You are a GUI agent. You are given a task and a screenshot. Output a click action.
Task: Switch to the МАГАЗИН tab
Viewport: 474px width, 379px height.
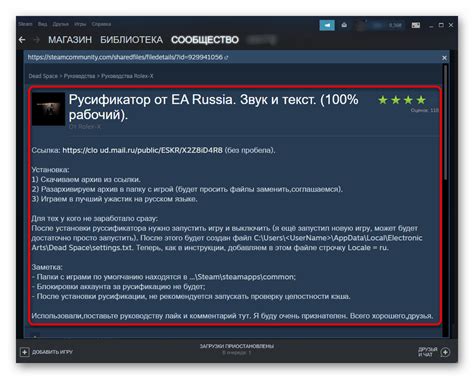click(x=70, y=40)
